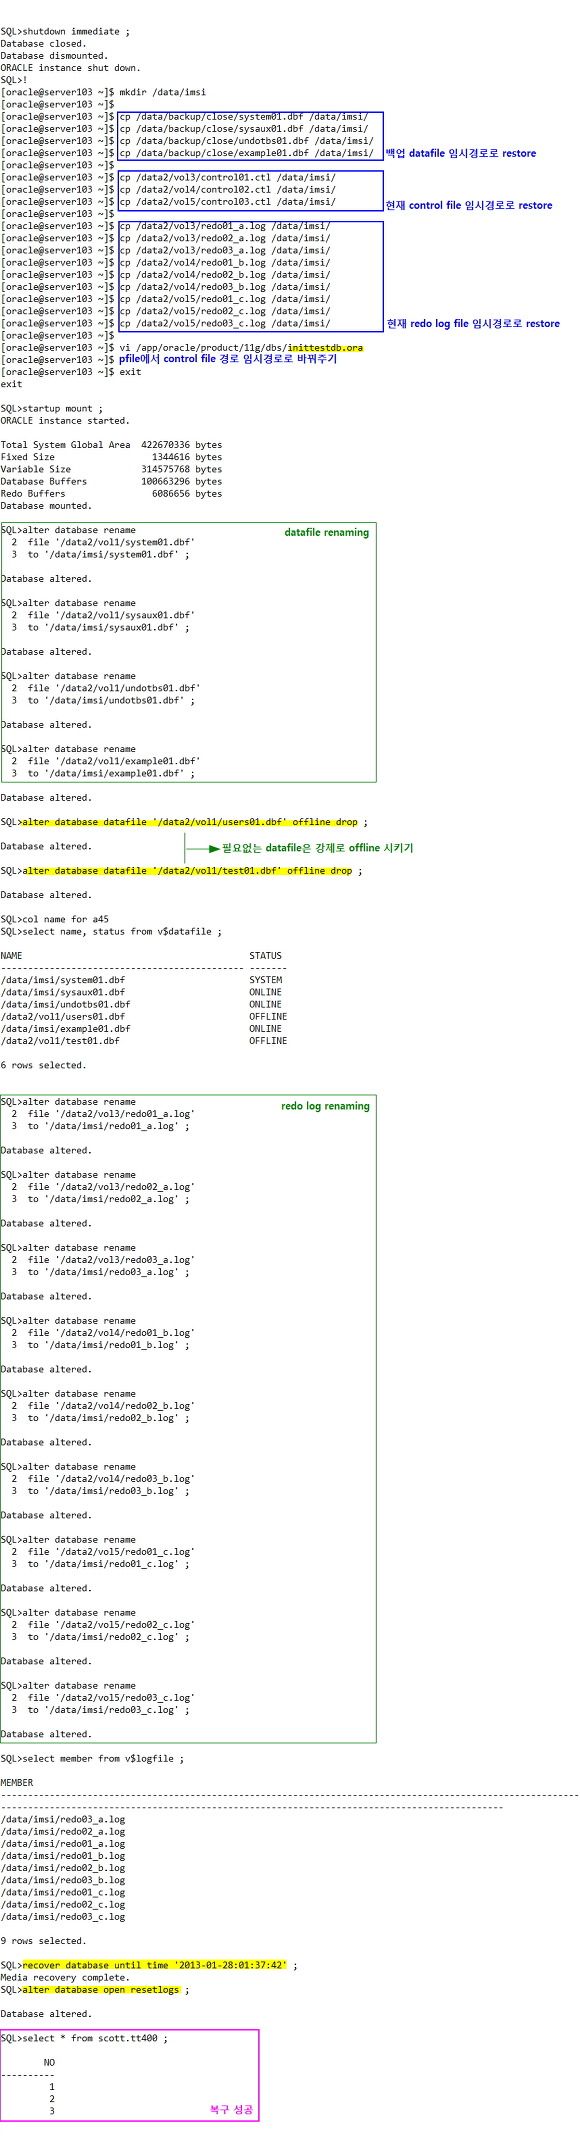Click the STATUS column header

pos(265,956)
